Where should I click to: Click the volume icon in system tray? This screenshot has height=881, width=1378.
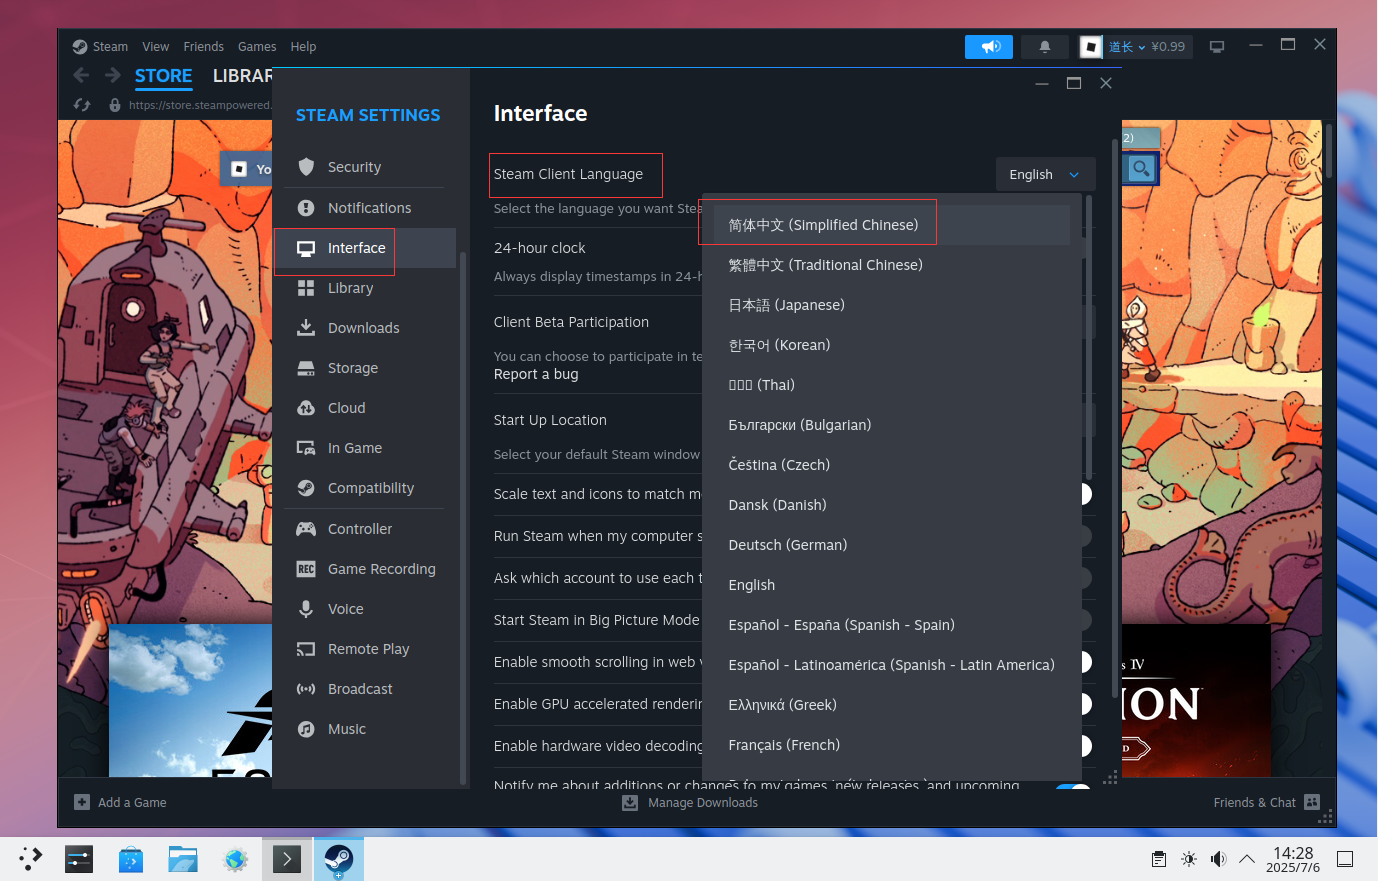pos(1218,859)
